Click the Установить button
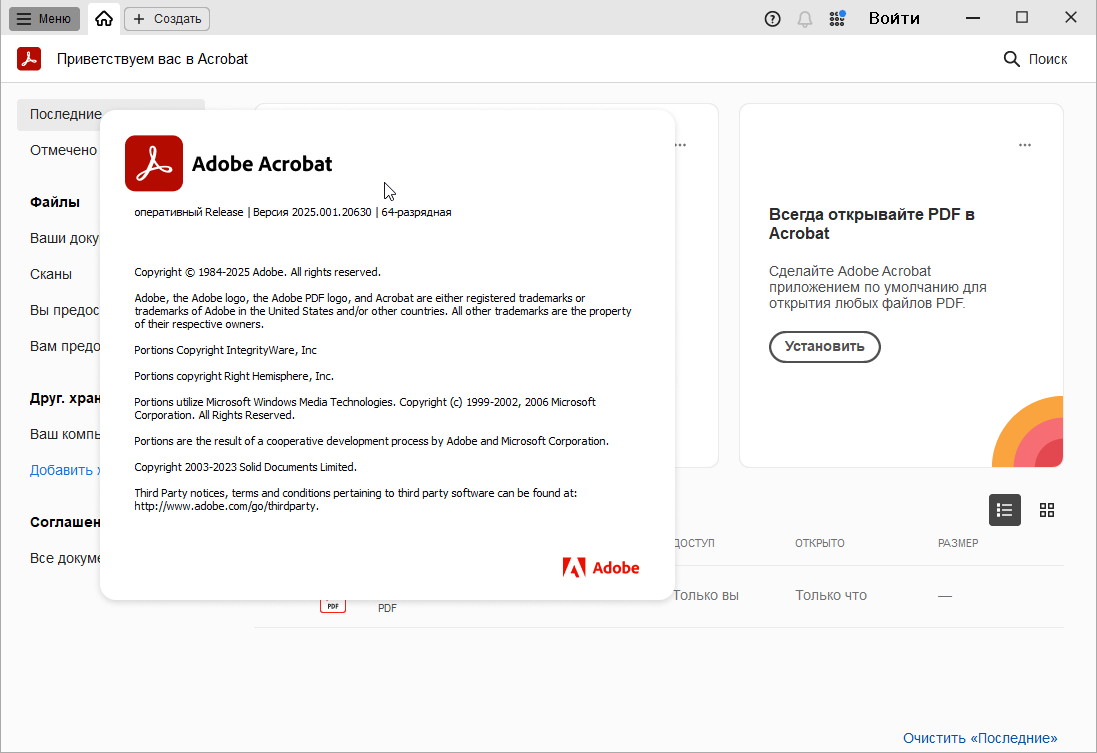Image resolution: width=1097 pixels, height=753 pixels. (824, 346)
